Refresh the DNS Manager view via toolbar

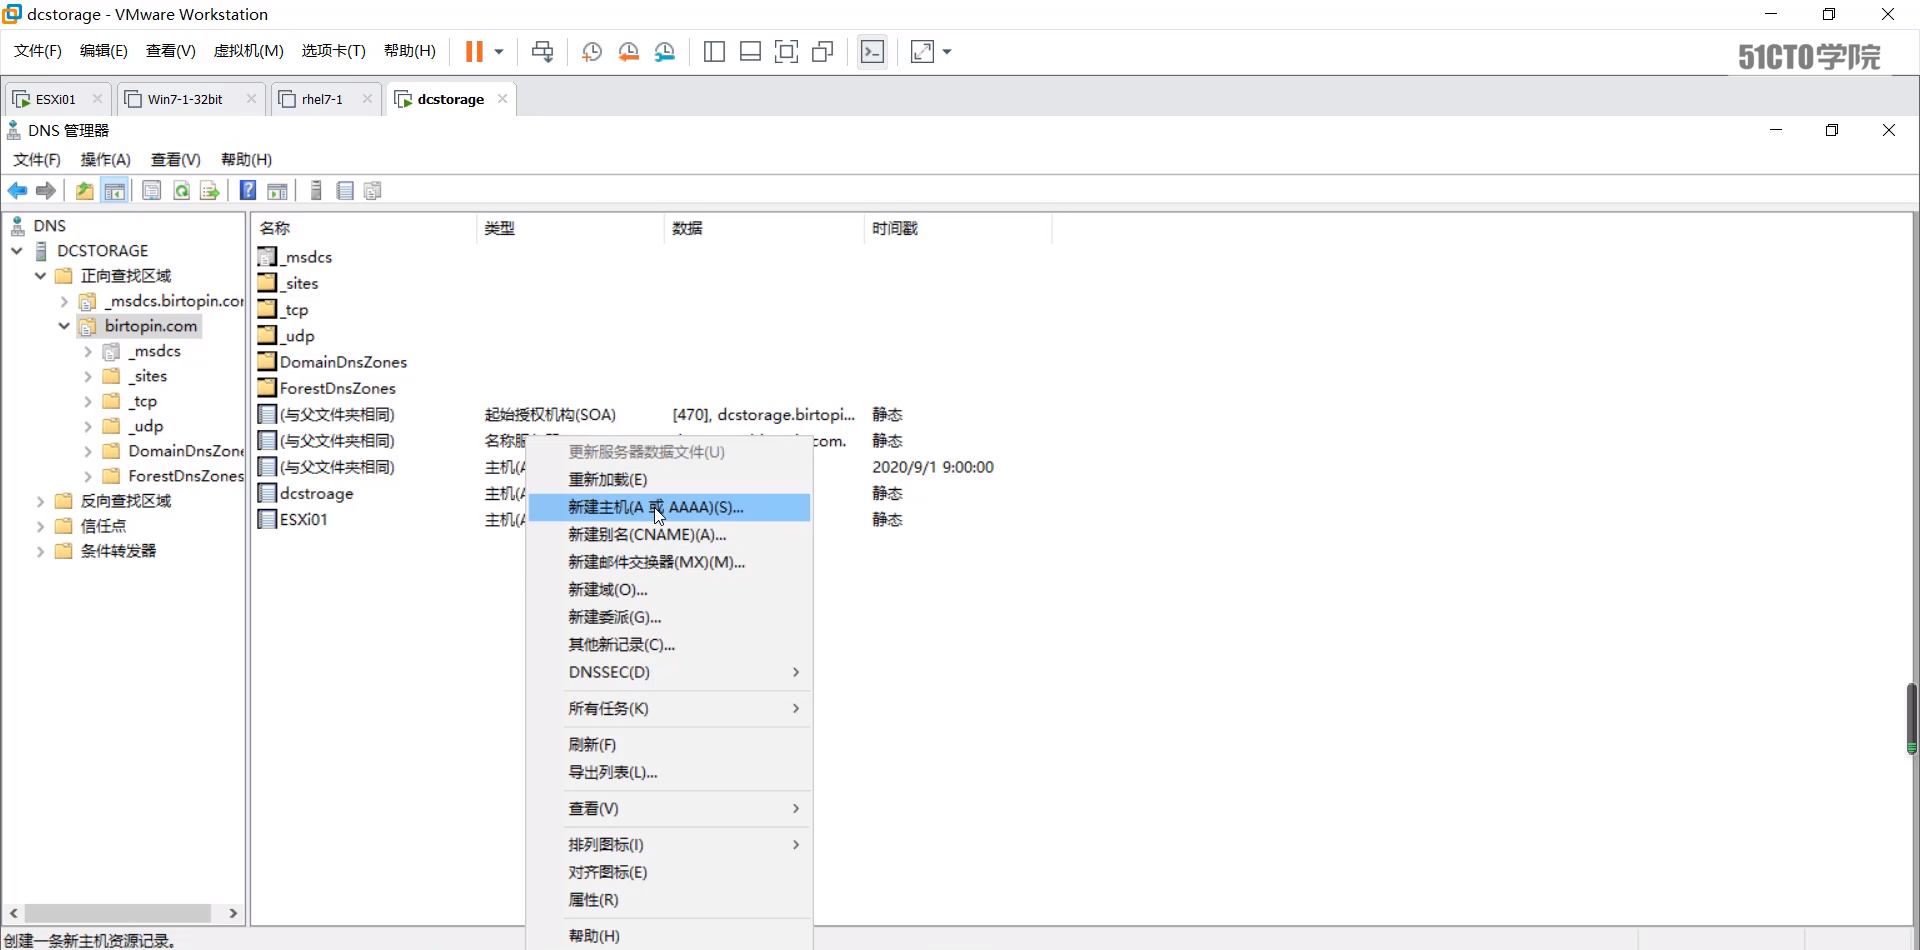[x=181, y=191]
